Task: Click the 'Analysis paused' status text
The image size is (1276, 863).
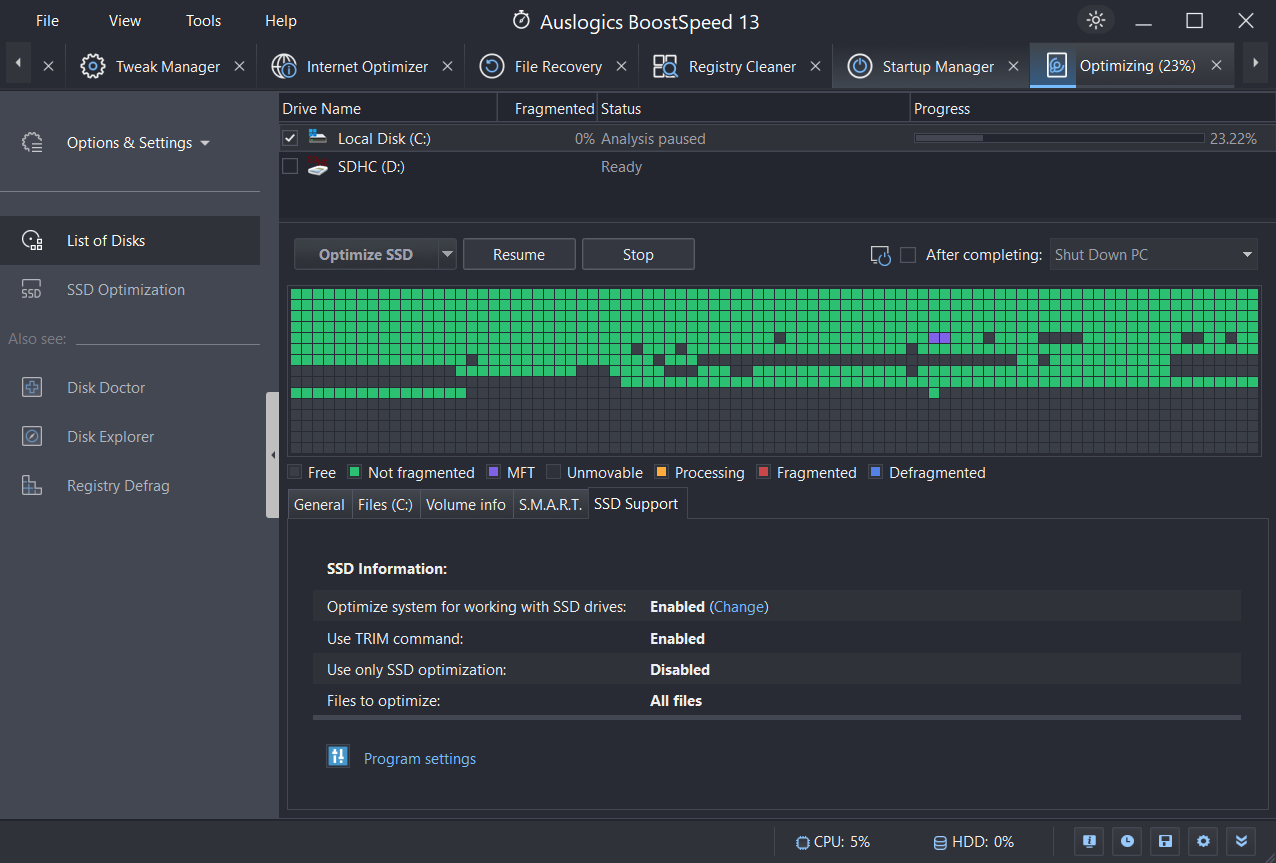Action: [x=653, y=139]
